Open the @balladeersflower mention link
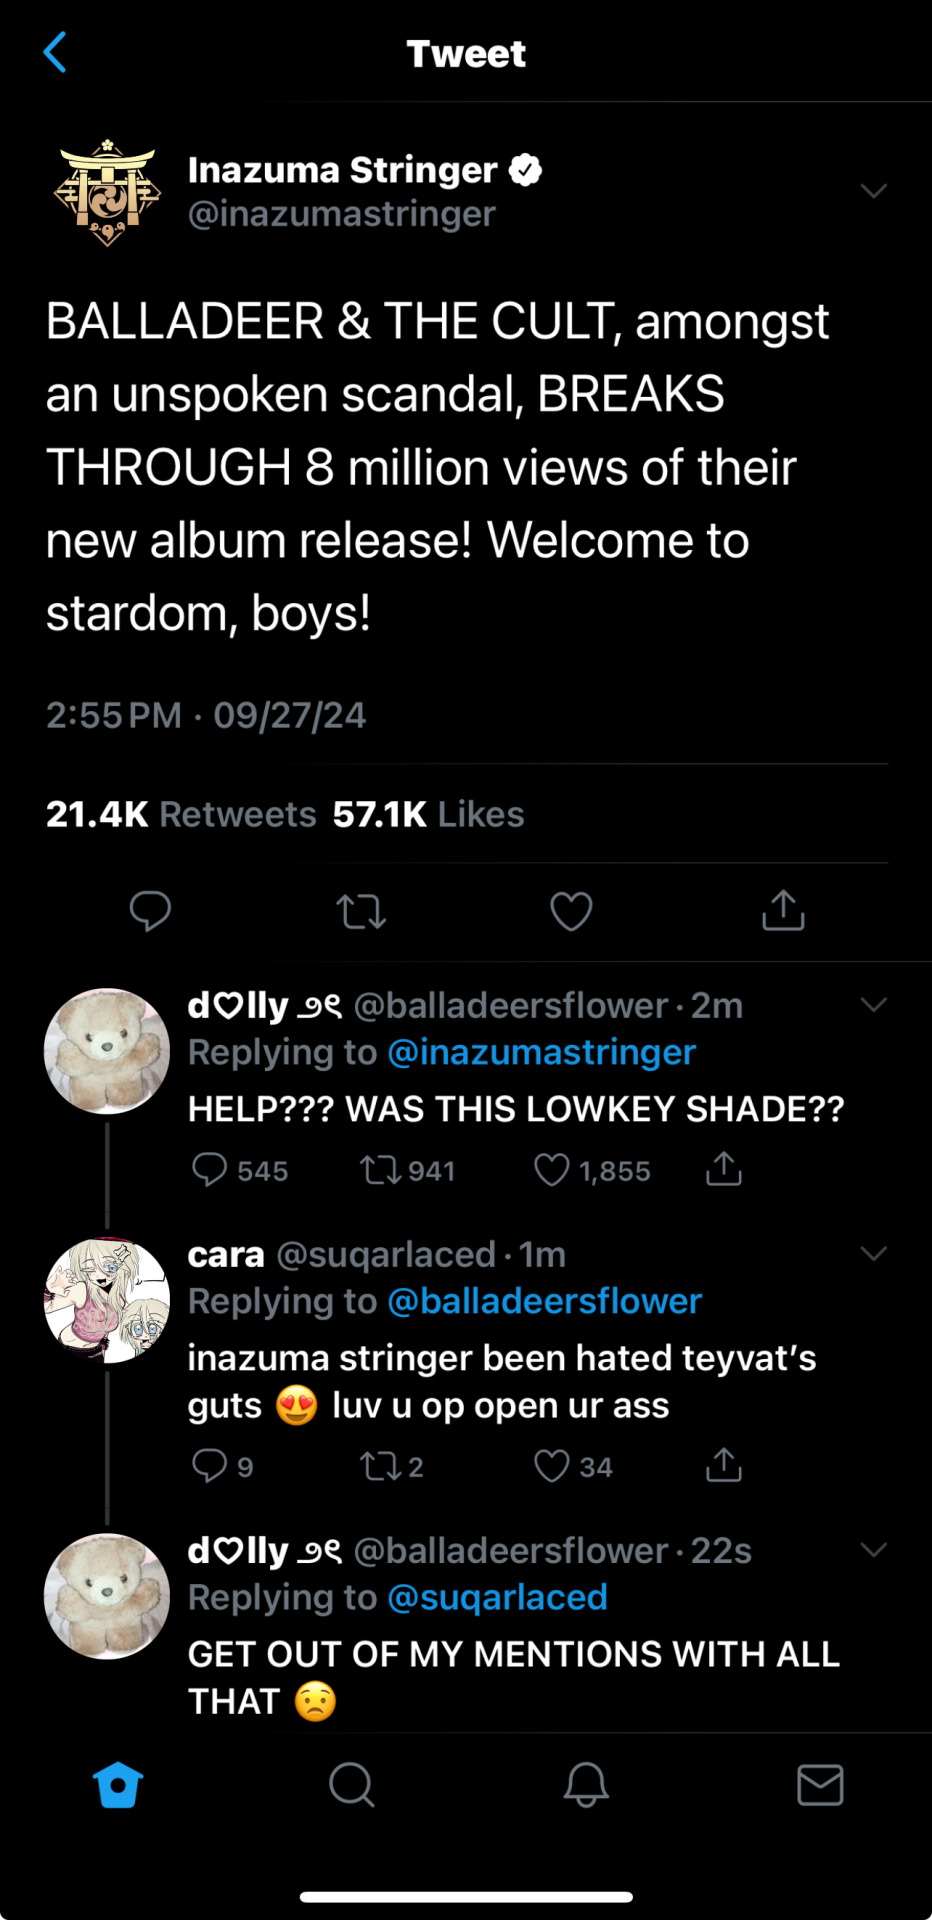This screenshot has width=932, height=1920. click(544, 1302)
